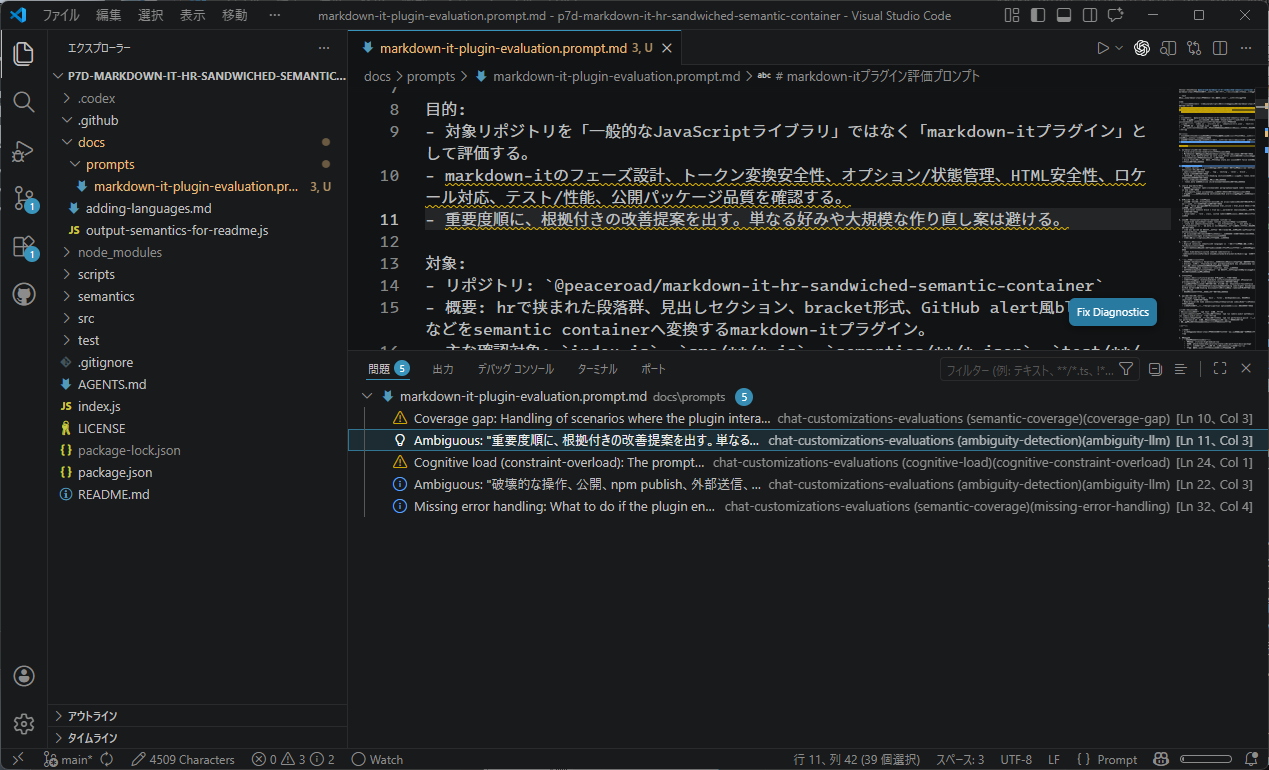Click the スペース: 3 indentation setting

point(960,760)
